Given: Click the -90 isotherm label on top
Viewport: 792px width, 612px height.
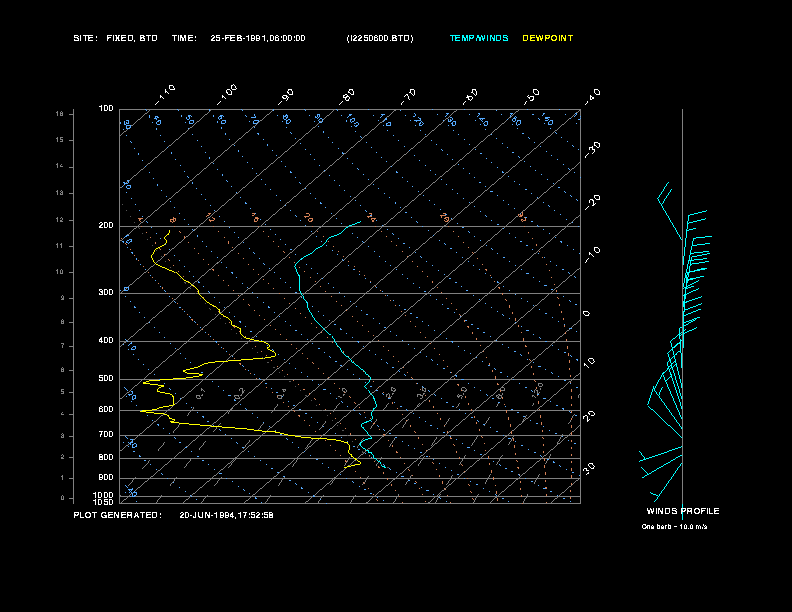Looking at the screenshot, I should coord(285,96).
